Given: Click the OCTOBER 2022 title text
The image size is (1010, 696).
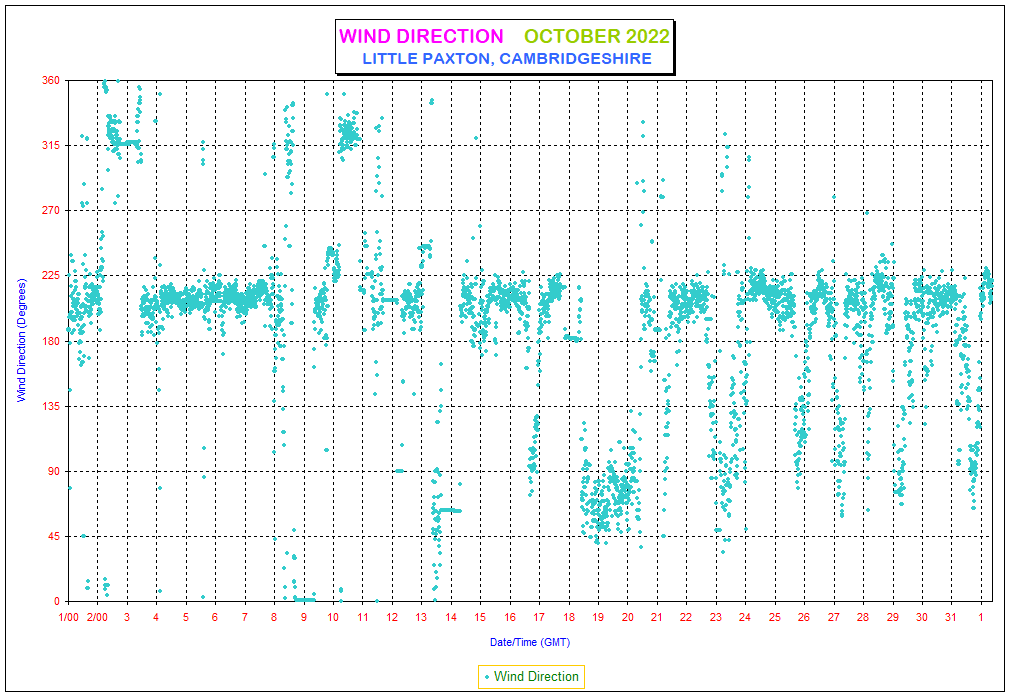Looking at the screenshot, I should pyautogui.click(x=596, y=36).
